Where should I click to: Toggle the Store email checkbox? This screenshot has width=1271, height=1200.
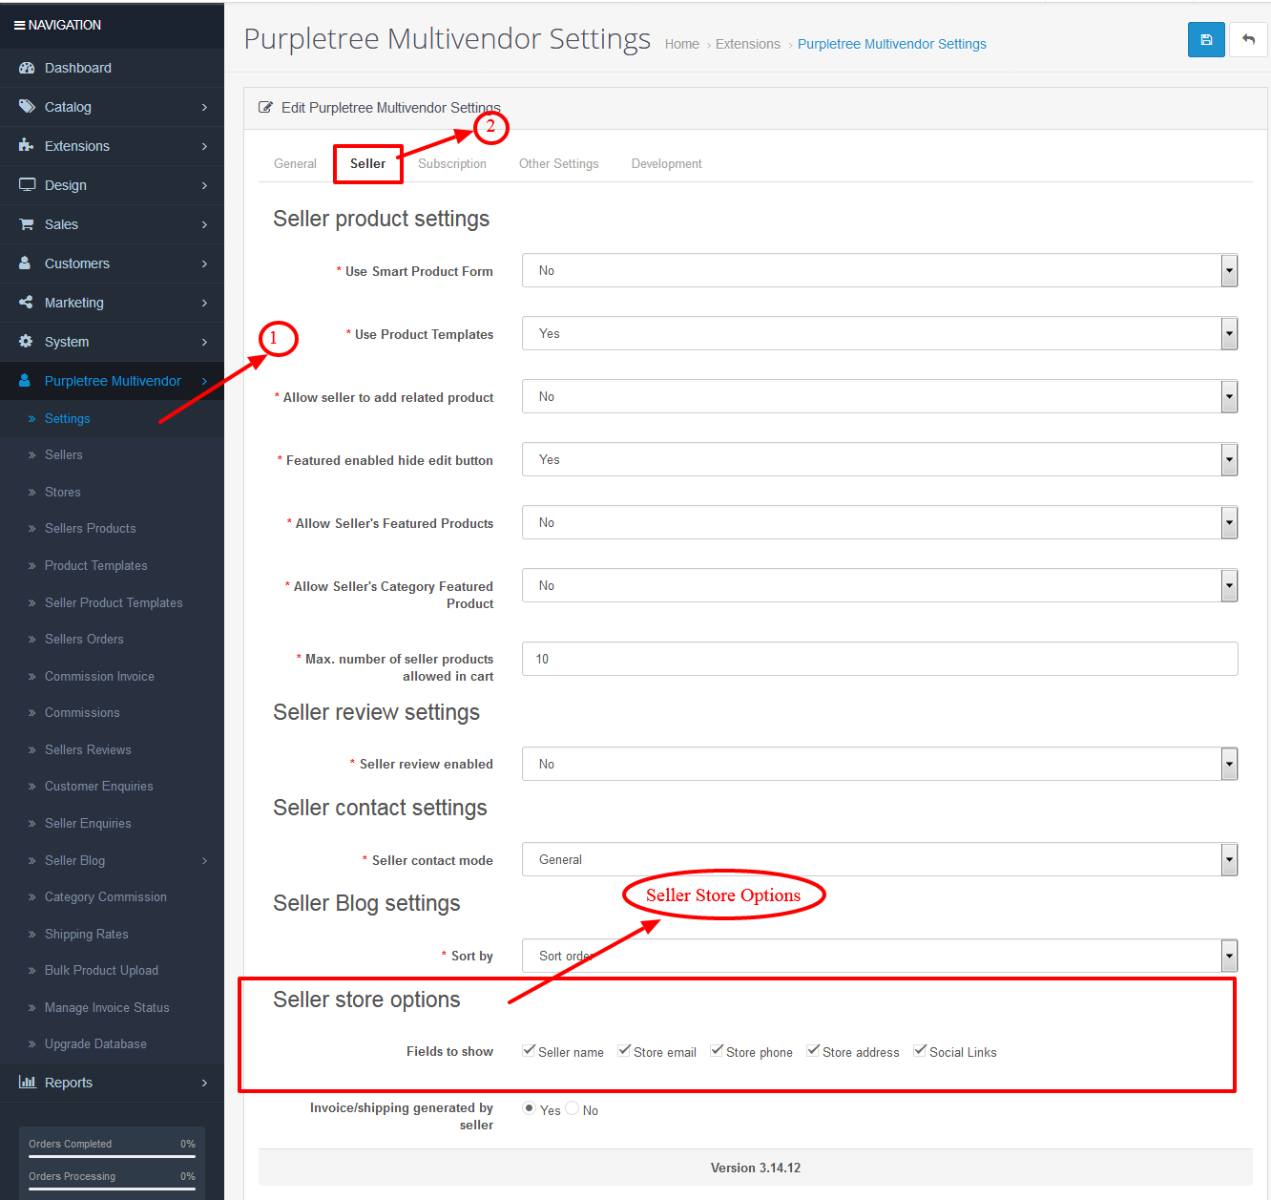pos(624,1050)
